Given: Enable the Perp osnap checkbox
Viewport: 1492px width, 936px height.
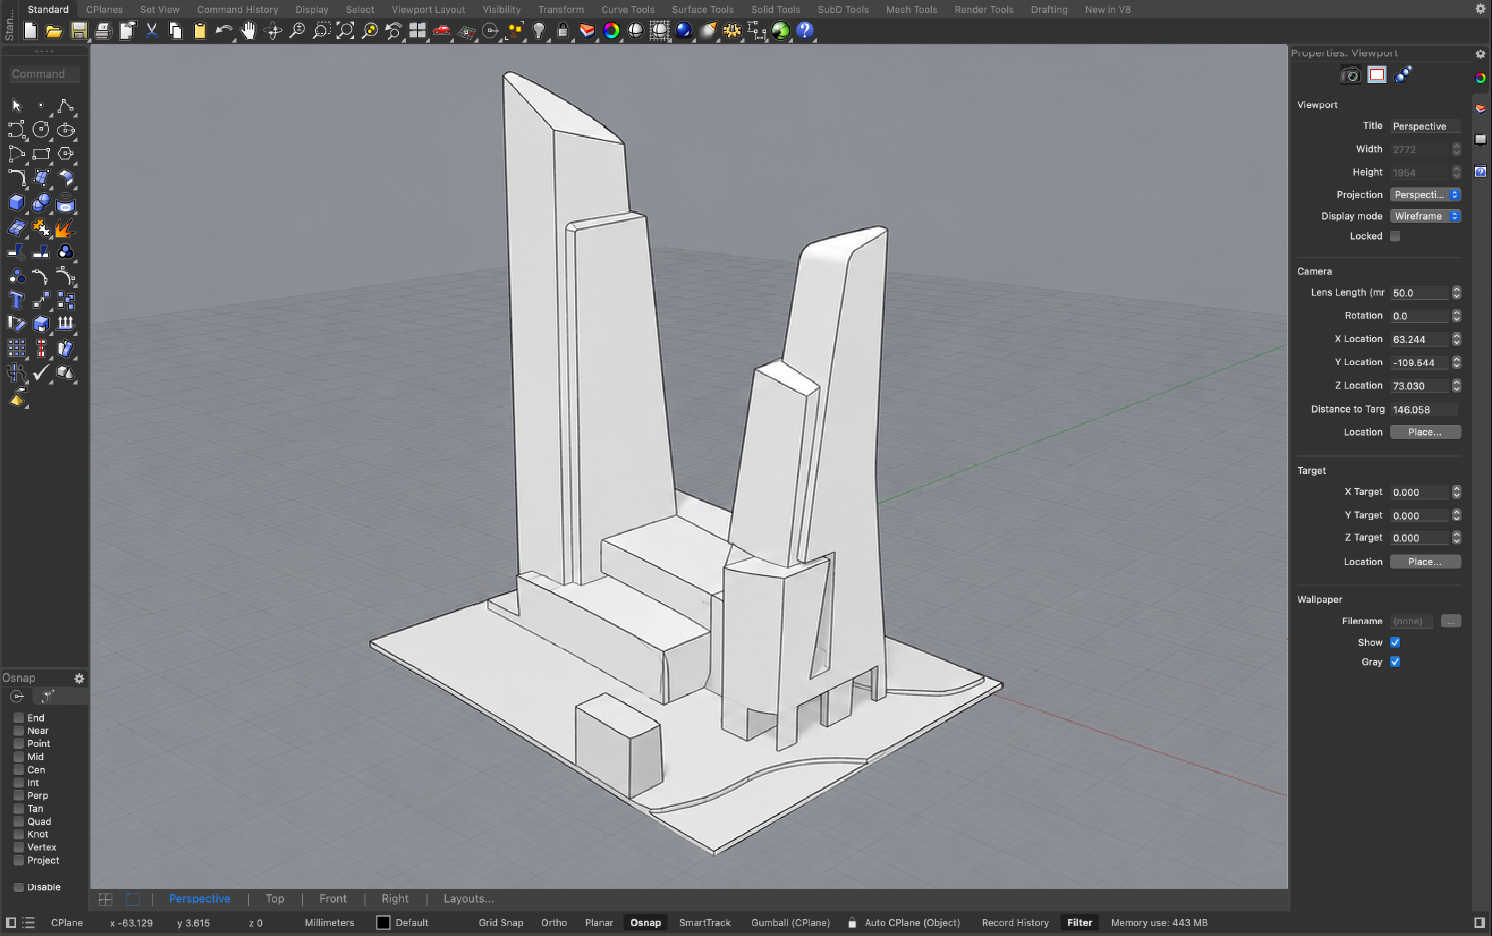Looking at the screenshot, I should pyautogui.click(x=18, y=796).
